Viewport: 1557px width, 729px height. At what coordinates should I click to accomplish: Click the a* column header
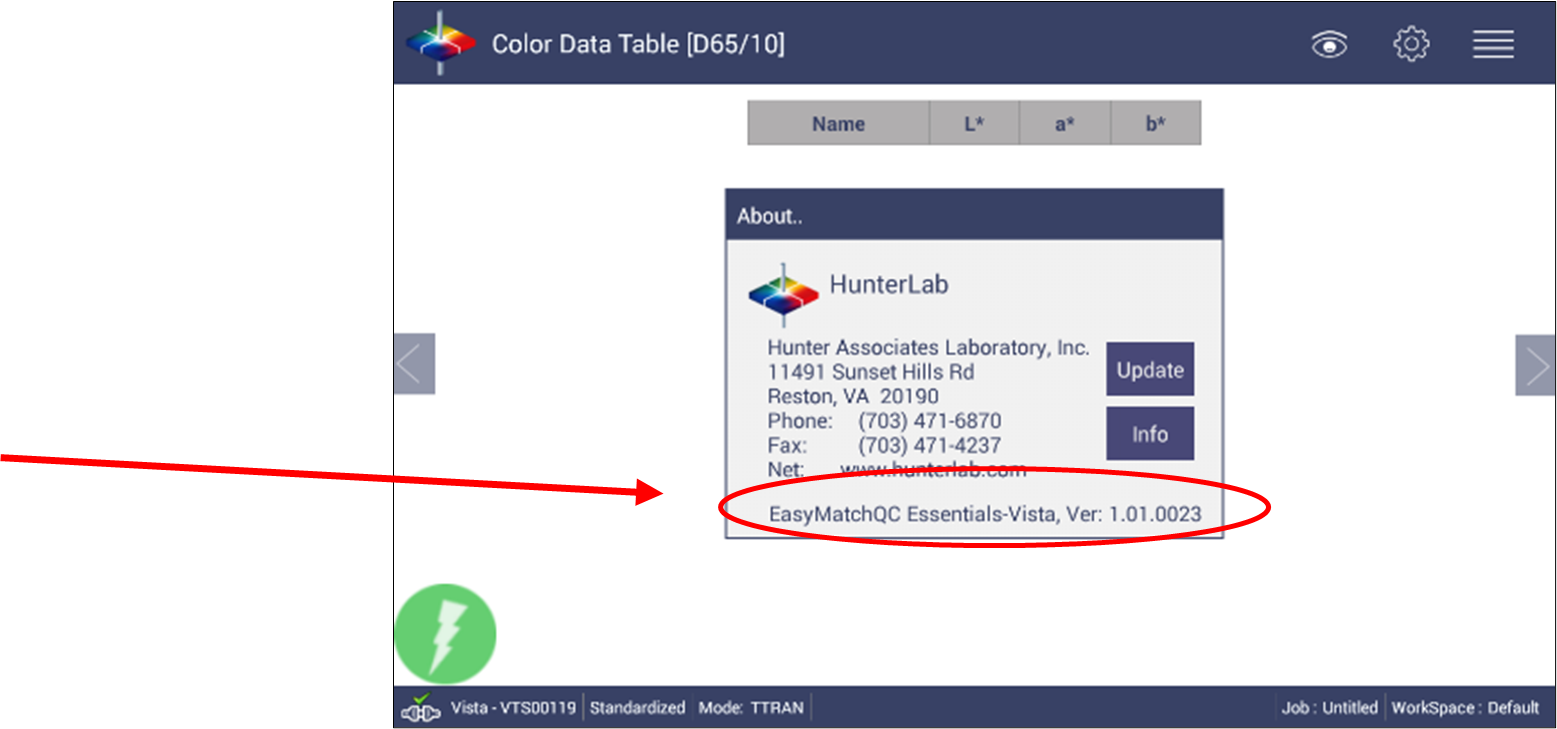click(x=1065, y=124)
